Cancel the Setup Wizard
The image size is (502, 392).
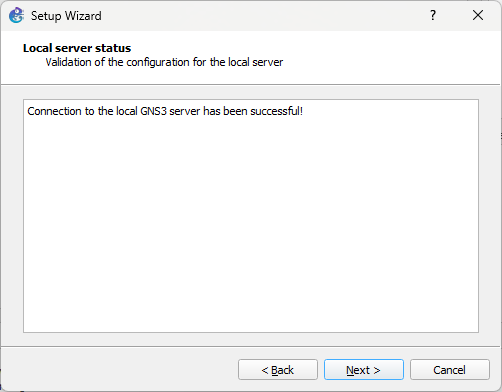coord(450,369)
